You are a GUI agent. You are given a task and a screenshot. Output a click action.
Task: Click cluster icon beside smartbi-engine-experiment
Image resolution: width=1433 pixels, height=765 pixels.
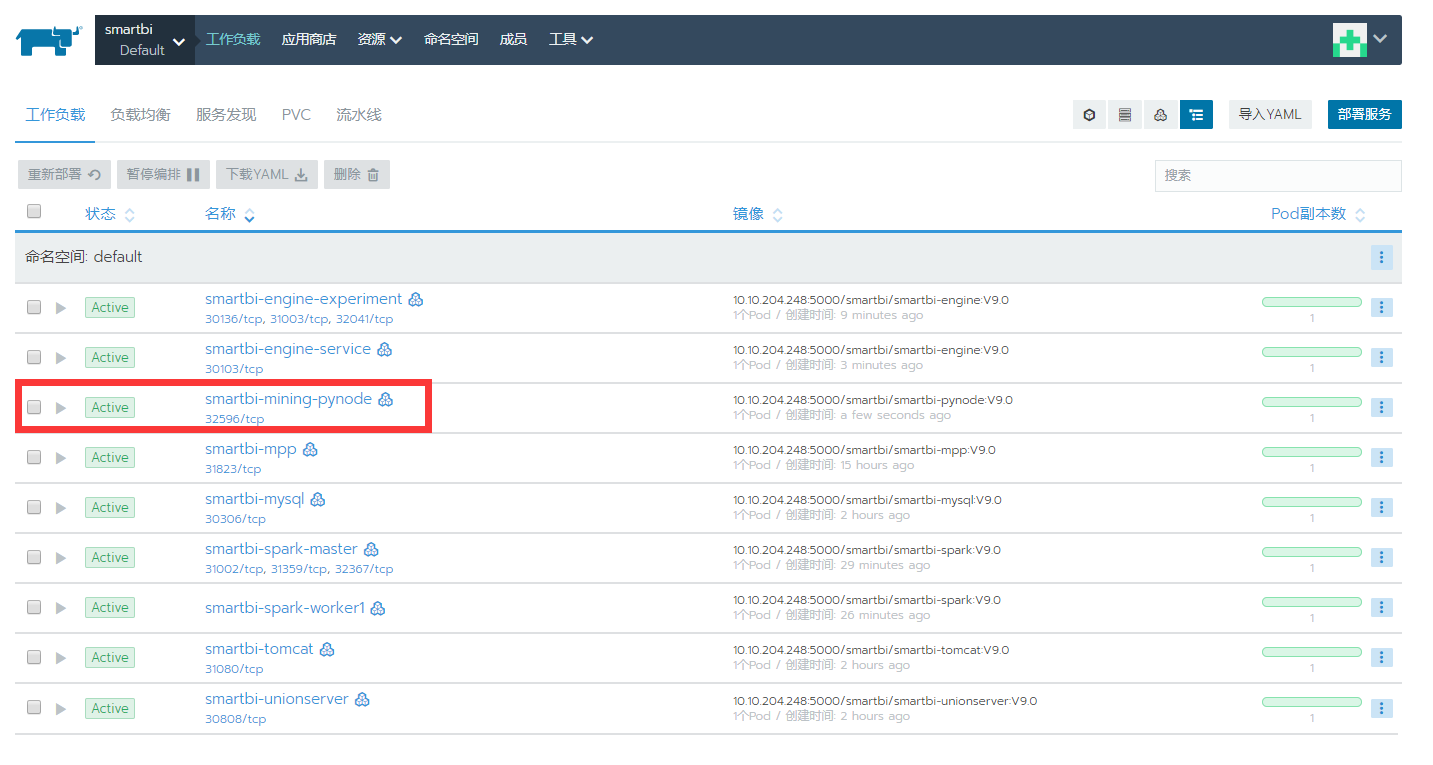click(416, 299)
